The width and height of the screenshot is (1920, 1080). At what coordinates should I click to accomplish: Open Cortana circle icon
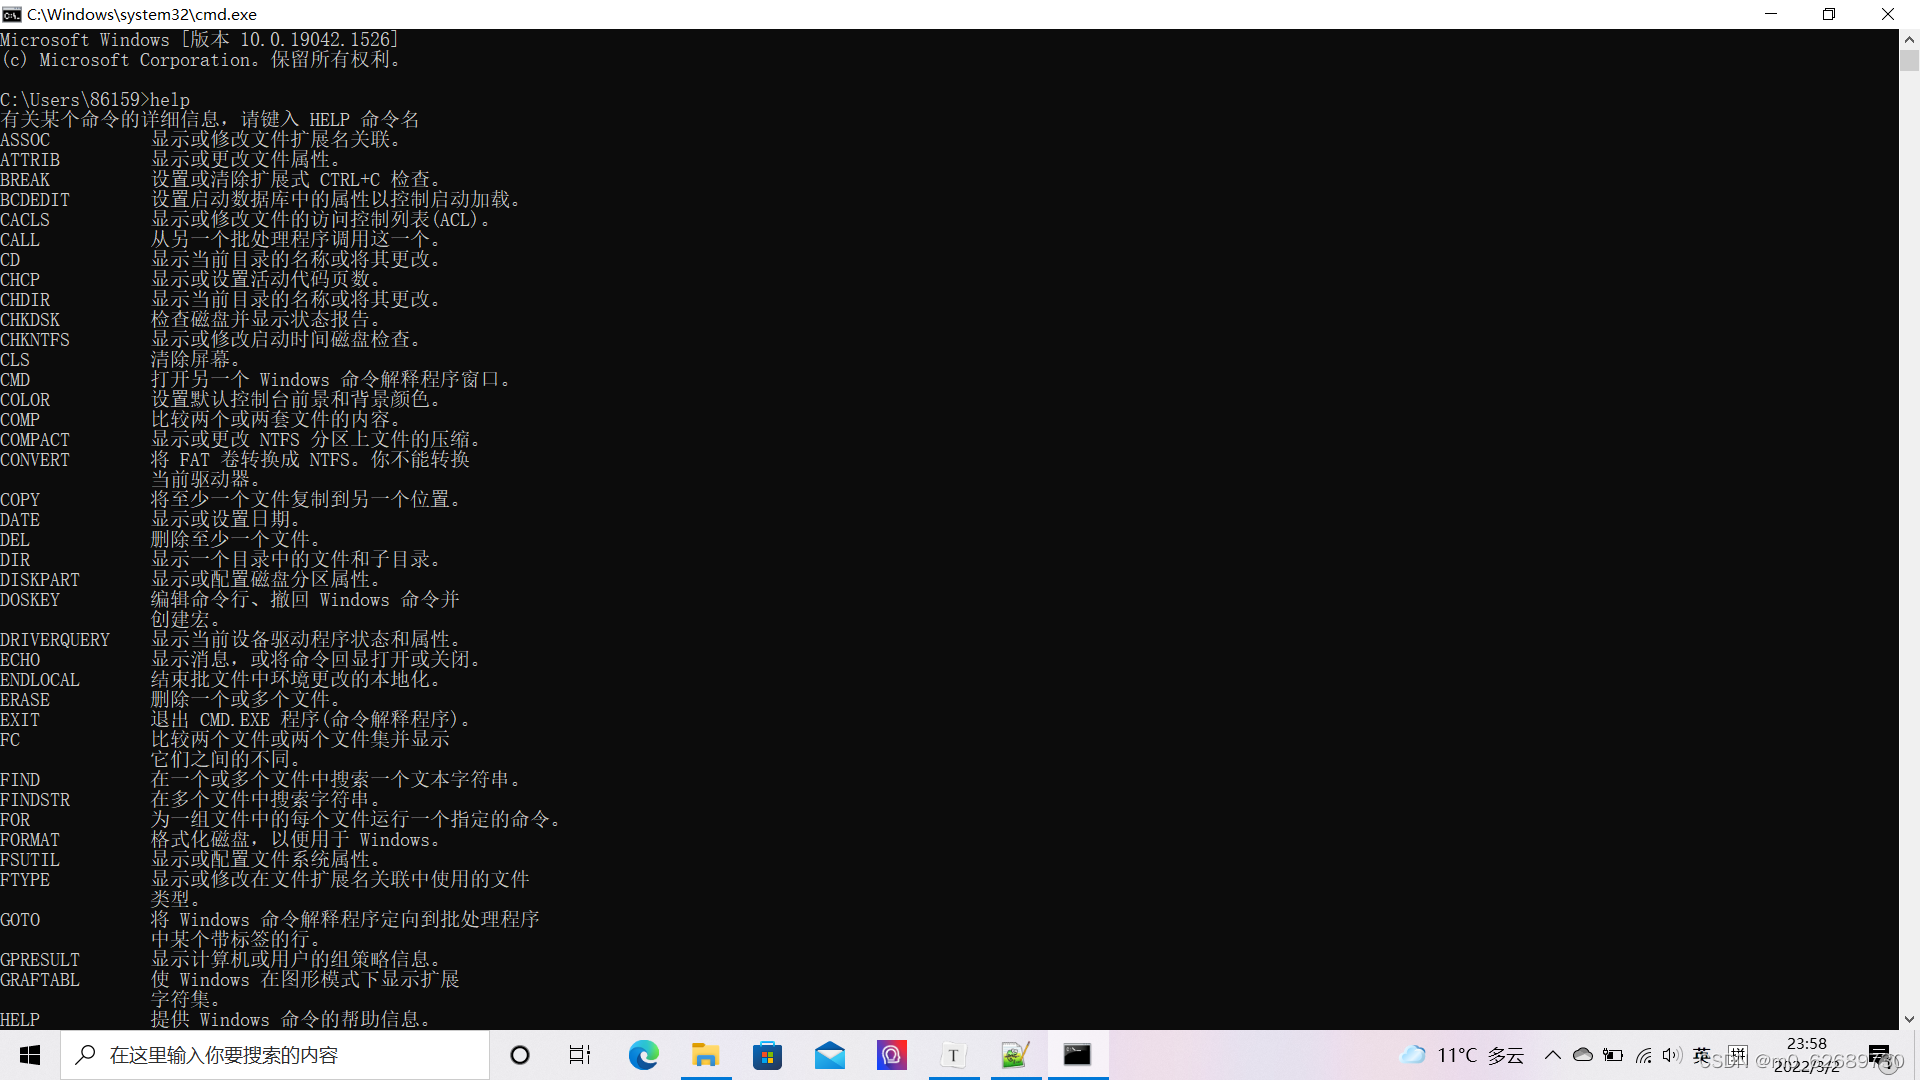pos(519,1055)
